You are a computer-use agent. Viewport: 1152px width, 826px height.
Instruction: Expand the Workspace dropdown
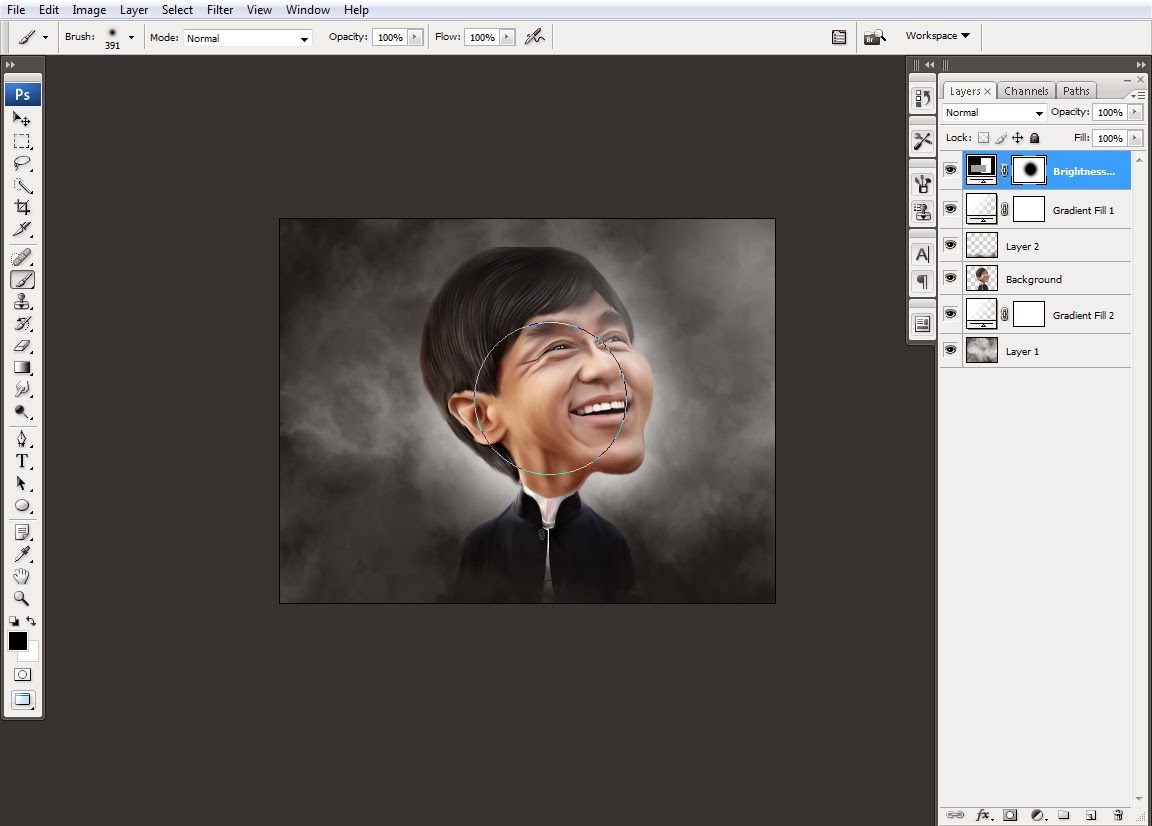(937, 36)
